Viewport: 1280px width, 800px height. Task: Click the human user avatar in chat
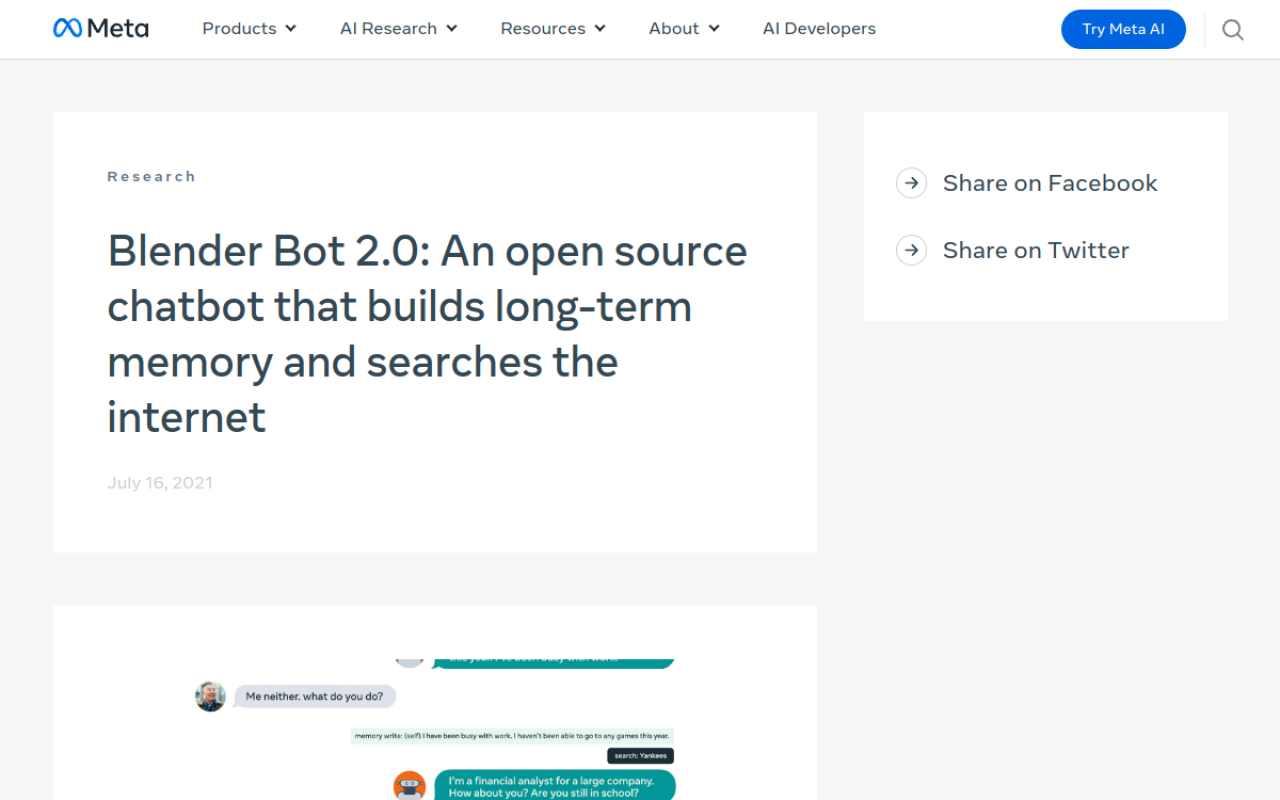(210, 696)
